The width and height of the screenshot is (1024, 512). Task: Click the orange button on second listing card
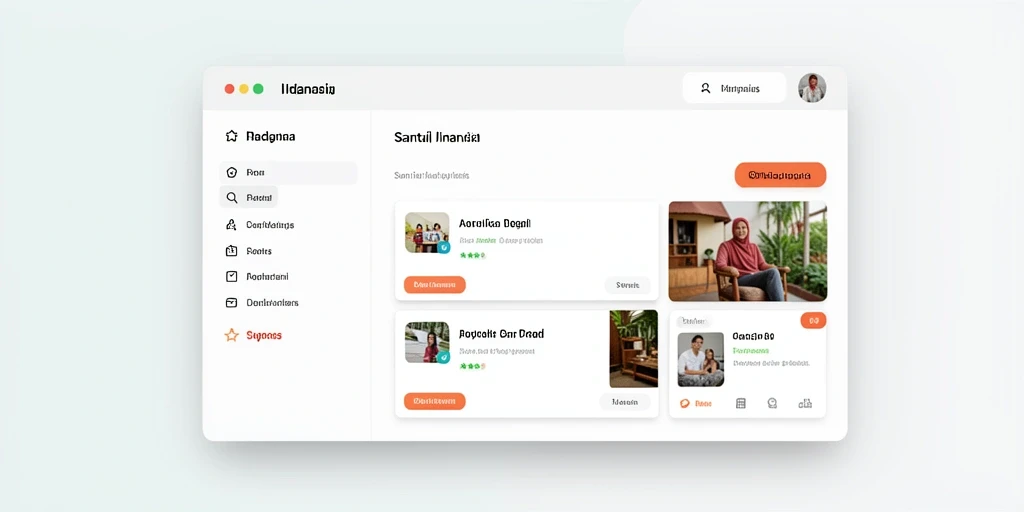click(434, 401)
